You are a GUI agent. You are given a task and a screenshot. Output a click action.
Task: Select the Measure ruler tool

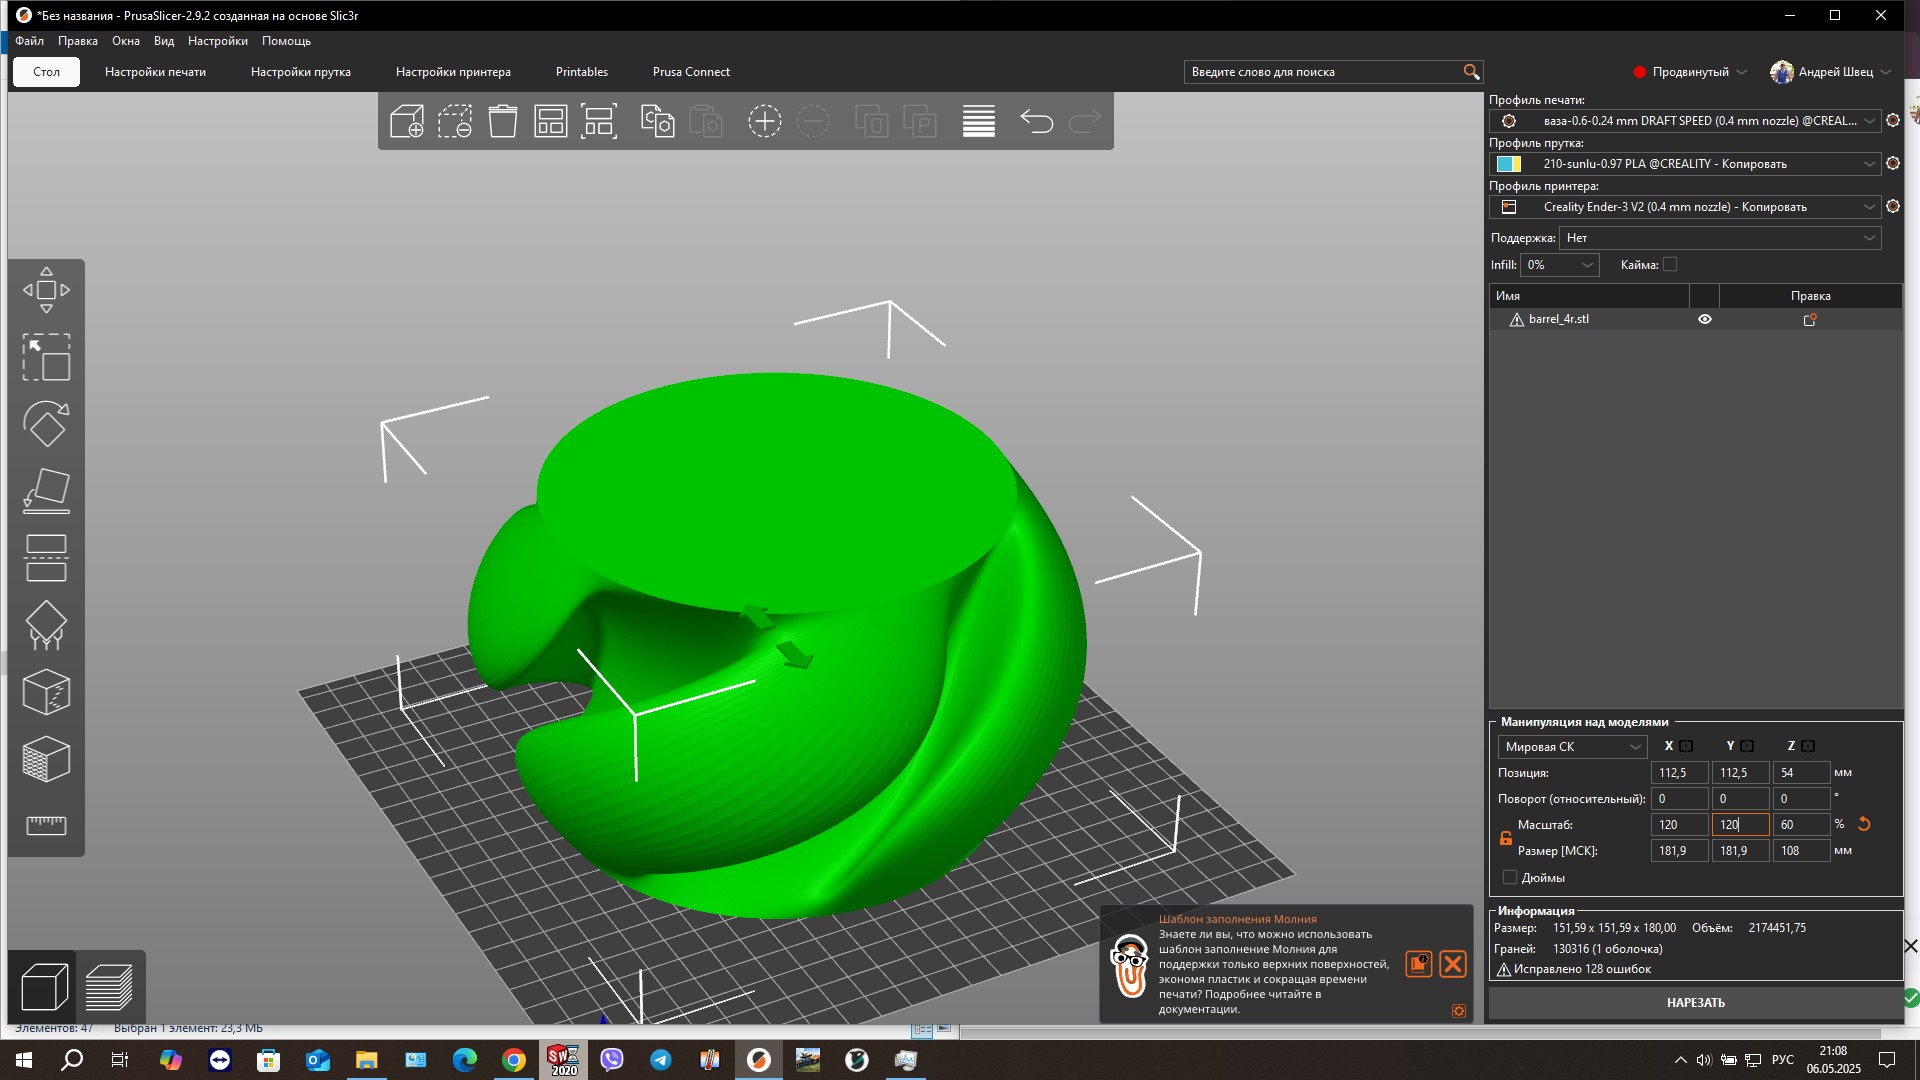pyautogui.click(x=46, y=825)
